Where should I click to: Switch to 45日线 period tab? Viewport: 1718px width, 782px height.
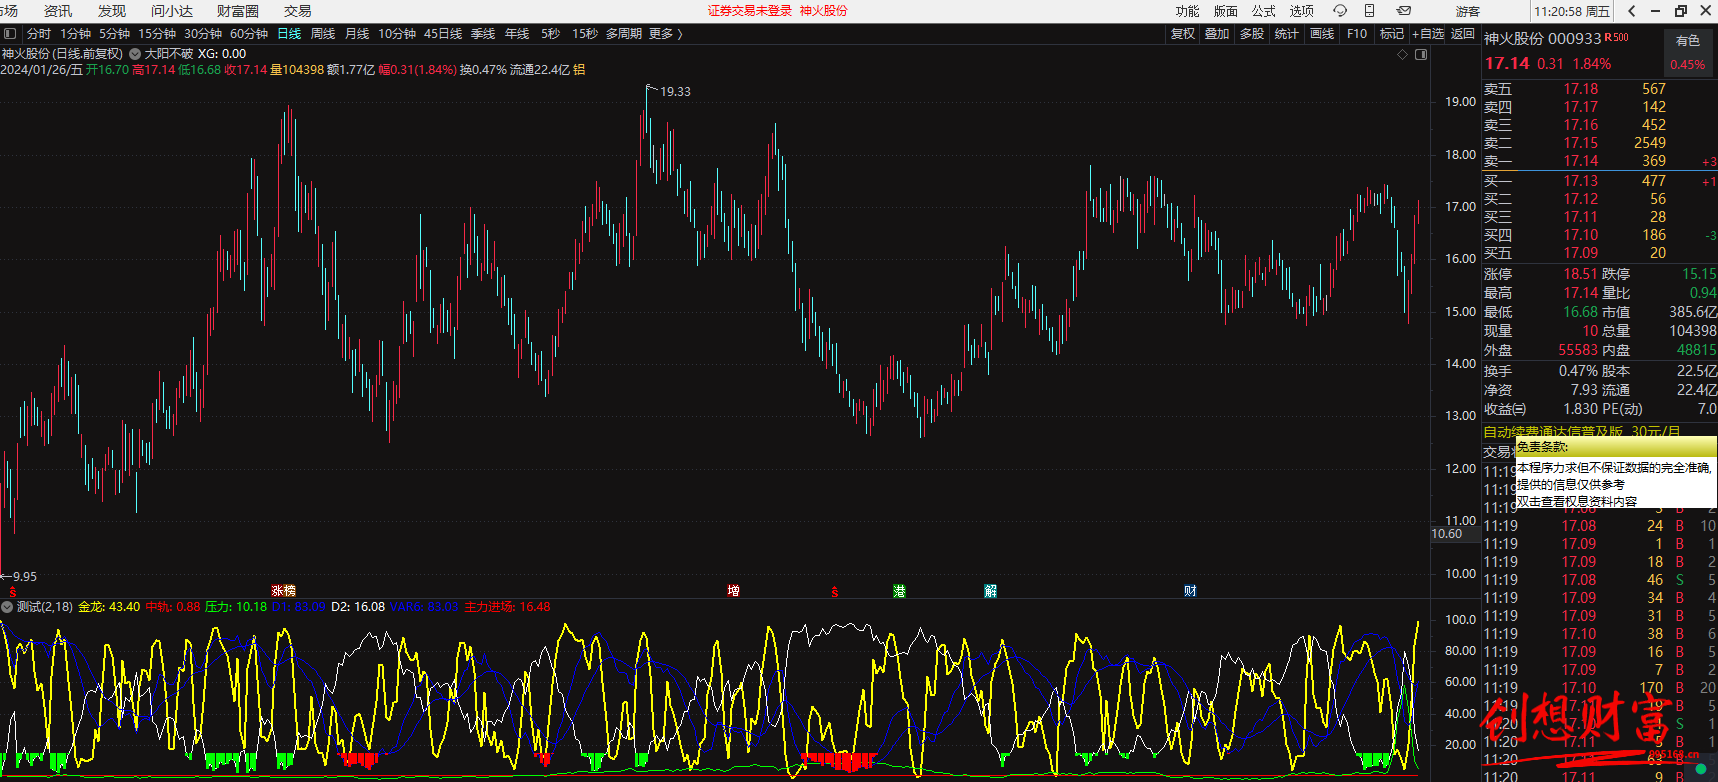click(443, 34)
